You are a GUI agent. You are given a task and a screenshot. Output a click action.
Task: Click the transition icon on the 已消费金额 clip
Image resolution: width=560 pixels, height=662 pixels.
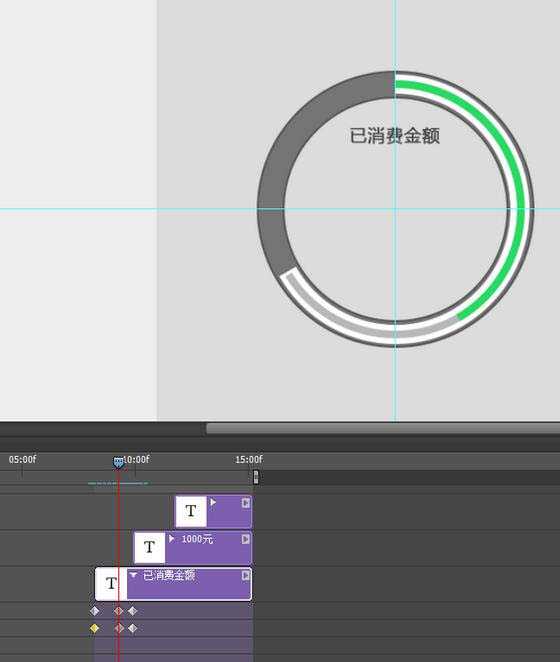point(245,575)
